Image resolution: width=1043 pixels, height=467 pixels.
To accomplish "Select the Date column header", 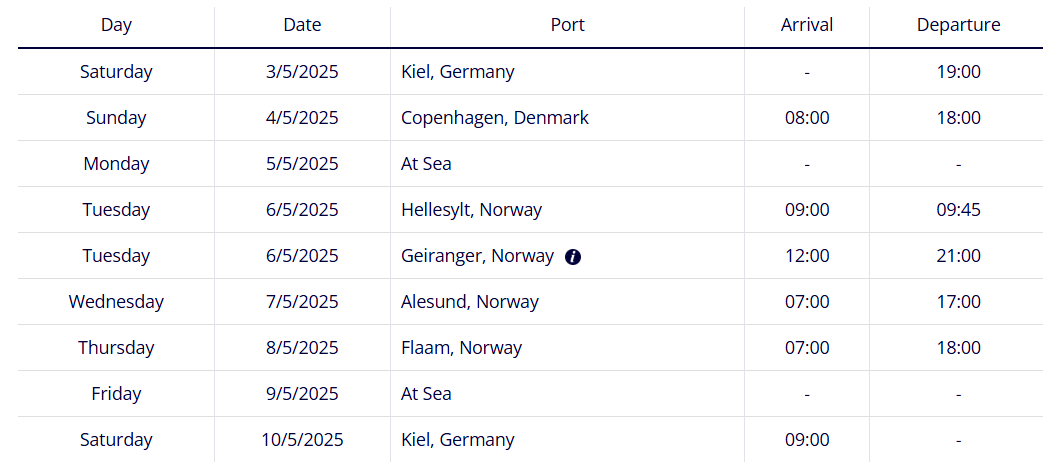I will coord(302,25).
